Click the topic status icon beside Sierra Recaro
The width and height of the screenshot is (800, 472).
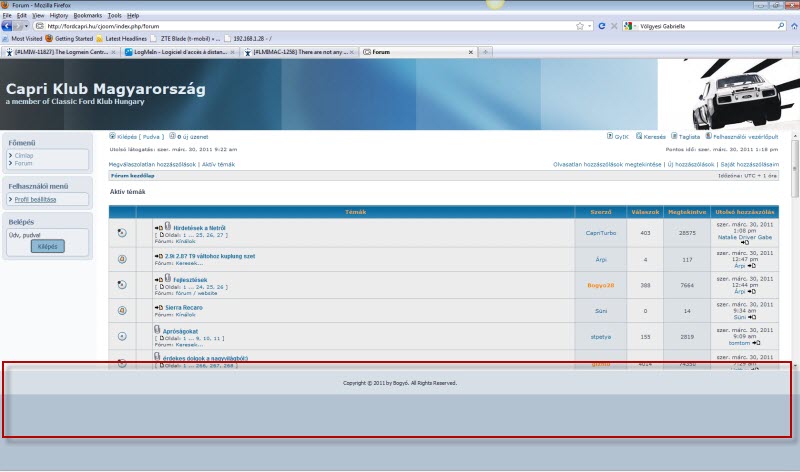[x=122, y=311]
